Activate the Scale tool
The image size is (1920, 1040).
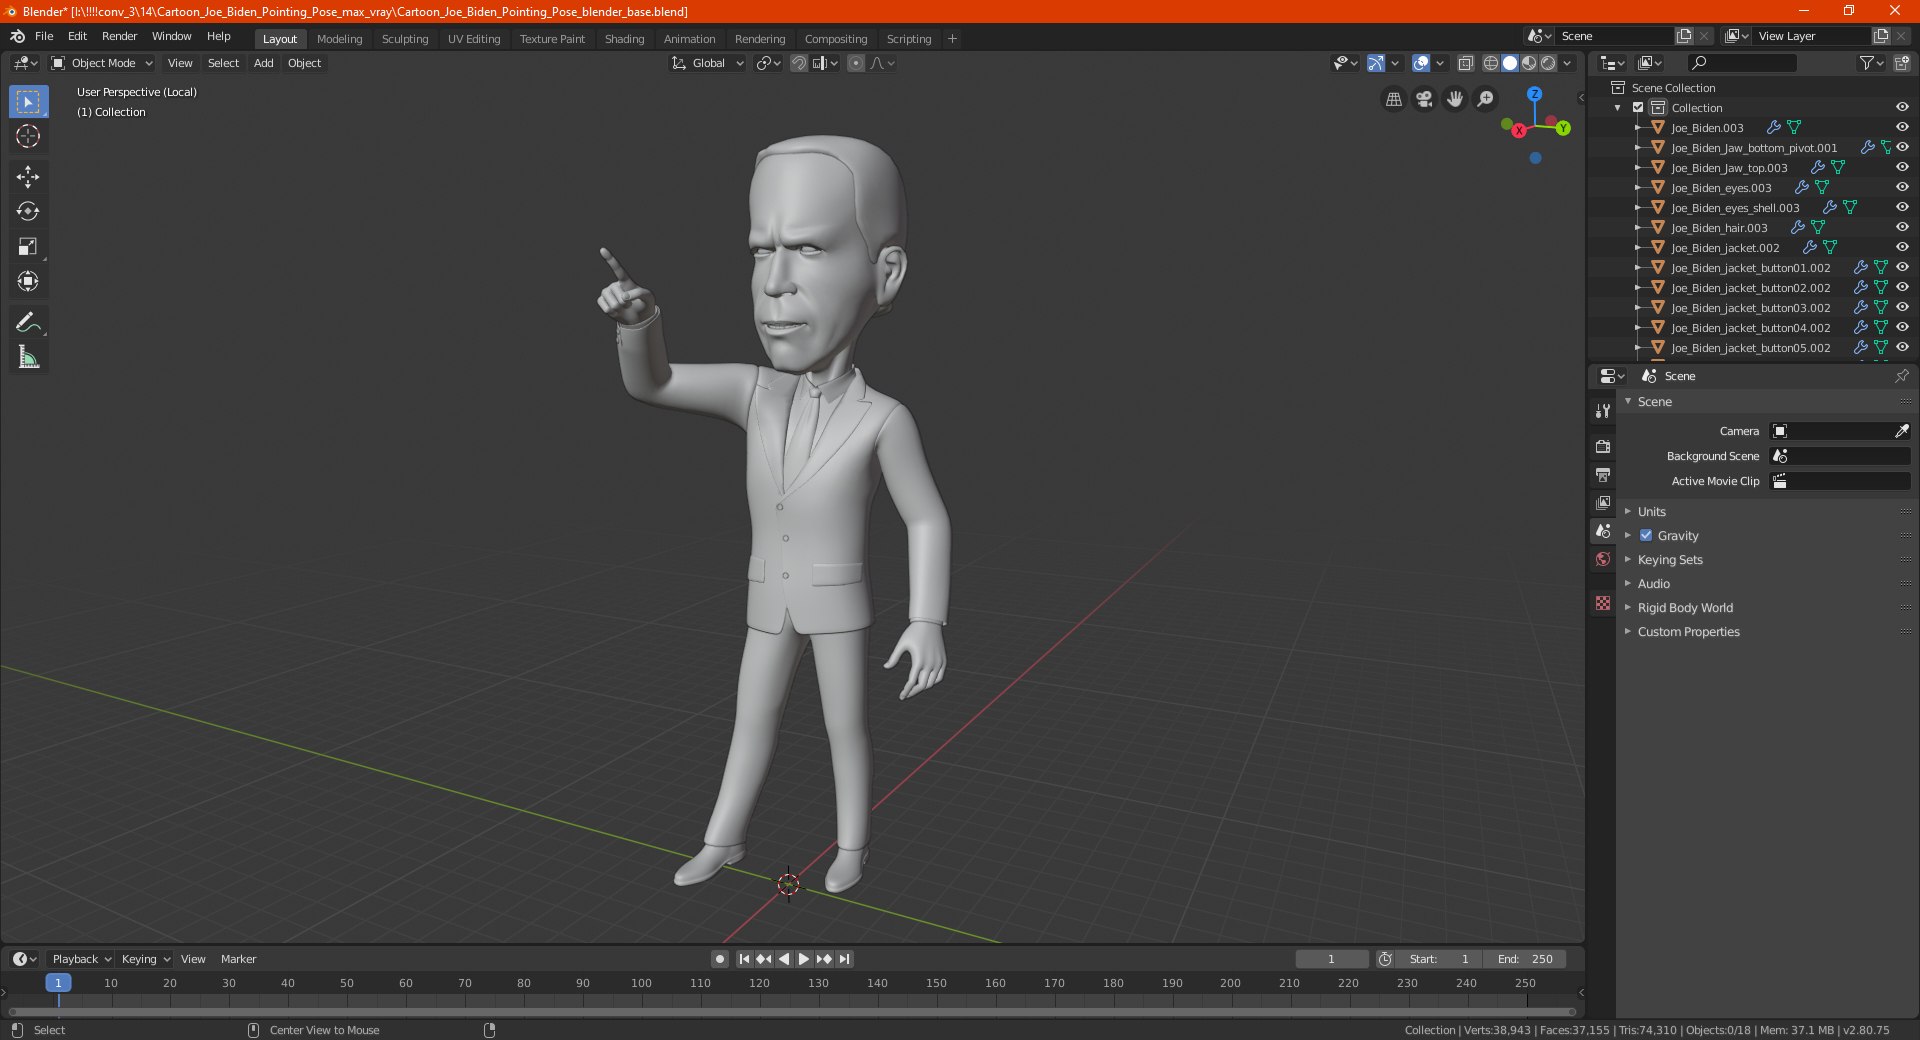[x=28, y=247]
